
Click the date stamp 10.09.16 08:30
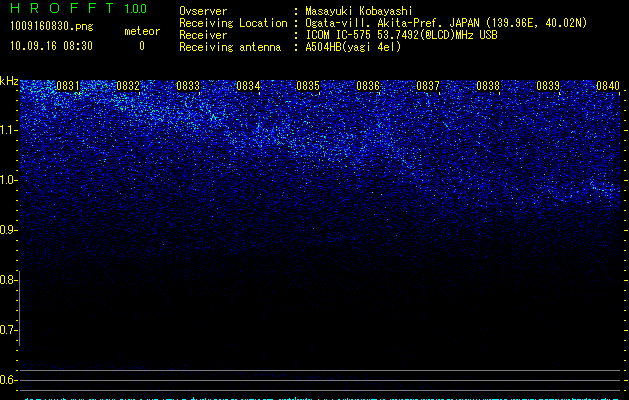[51, 46]
